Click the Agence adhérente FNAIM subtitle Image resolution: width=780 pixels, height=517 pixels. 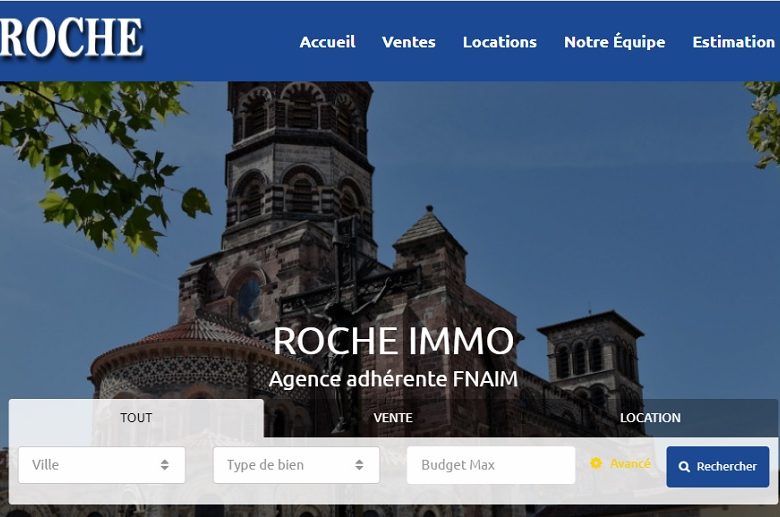(x=393, y=379)
